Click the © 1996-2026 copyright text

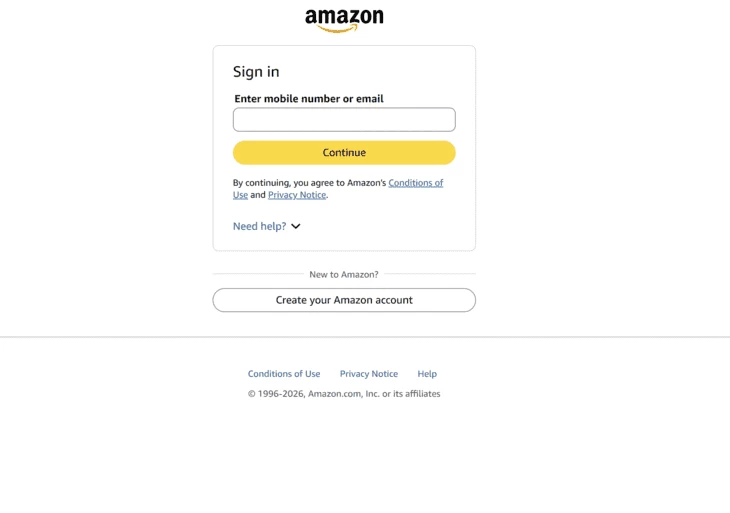pyautogui.click(x=276, y=394)
